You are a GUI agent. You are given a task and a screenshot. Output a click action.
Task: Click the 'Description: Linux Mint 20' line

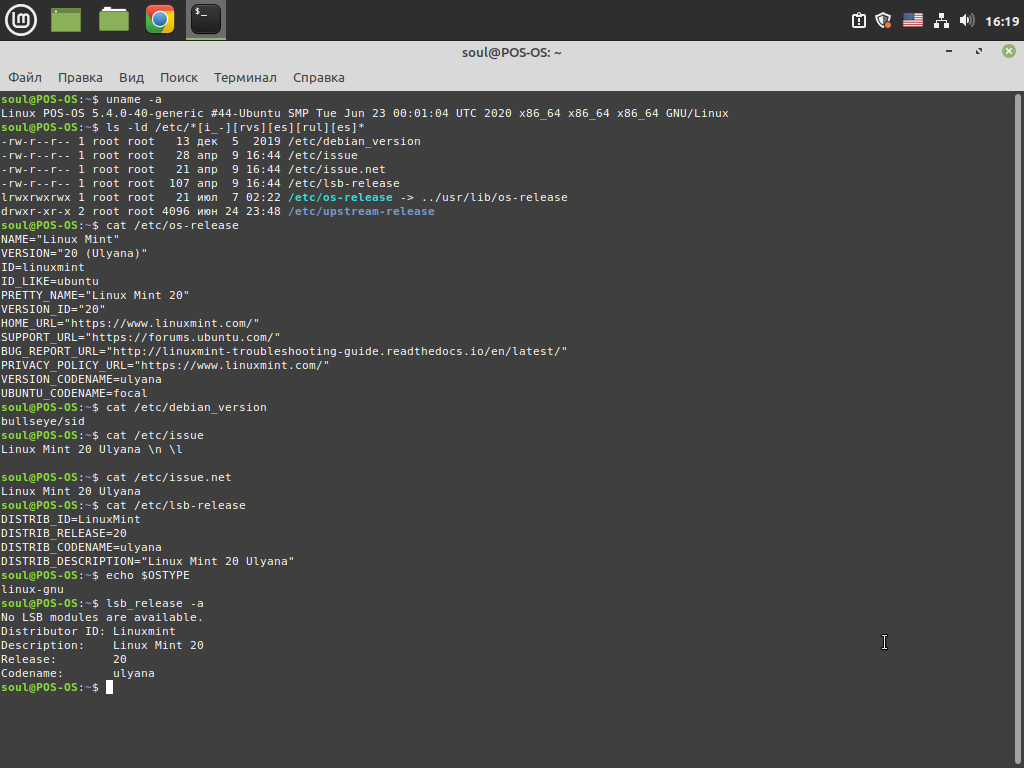102,646
